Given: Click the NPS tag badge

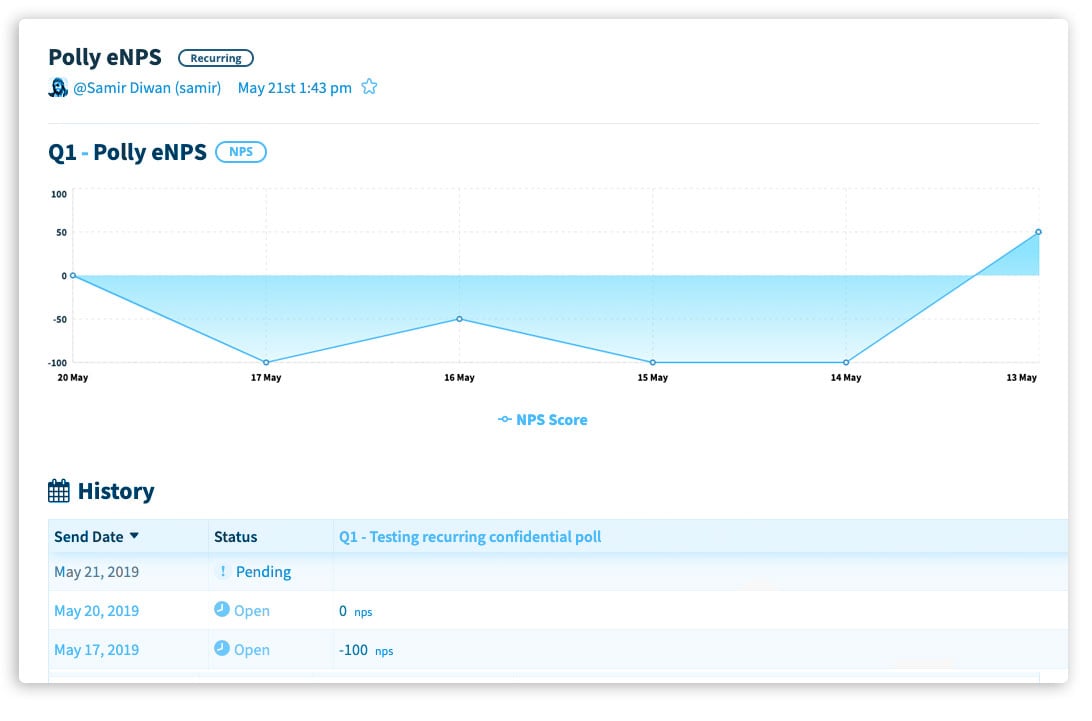Looking at the screenshot, I should 241,152.
